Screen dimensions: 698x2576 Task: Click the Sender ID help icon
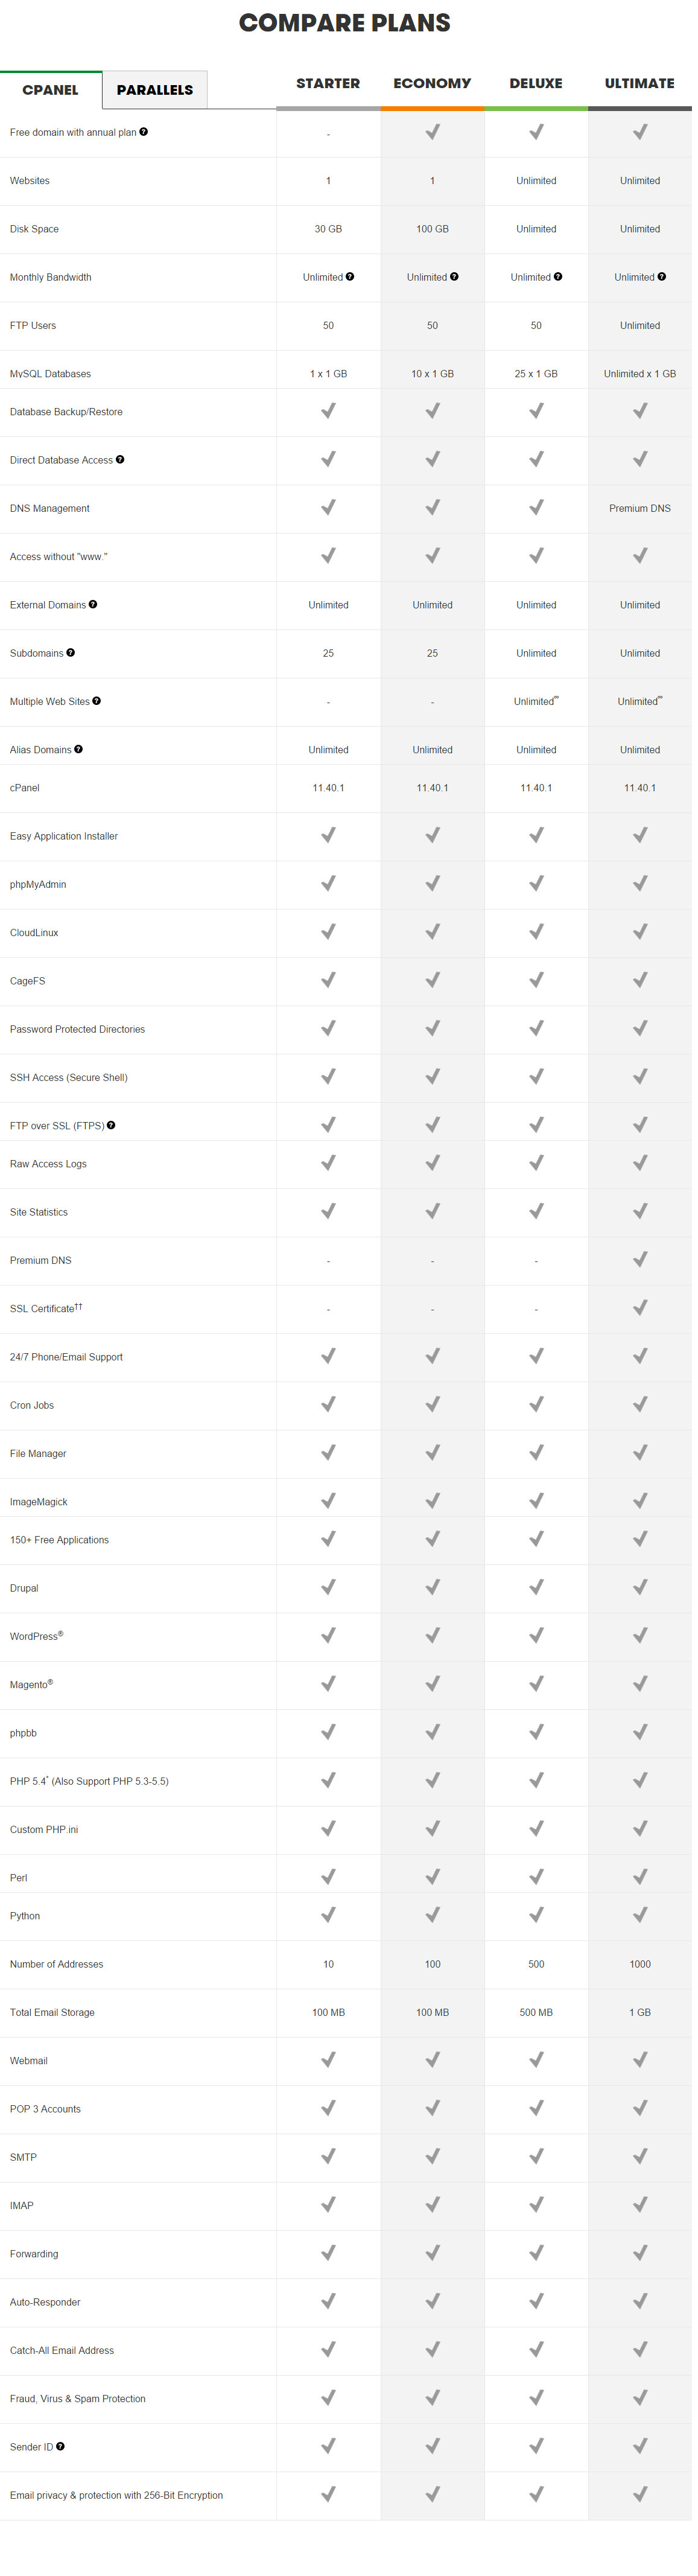click(x=61, y=2446)
